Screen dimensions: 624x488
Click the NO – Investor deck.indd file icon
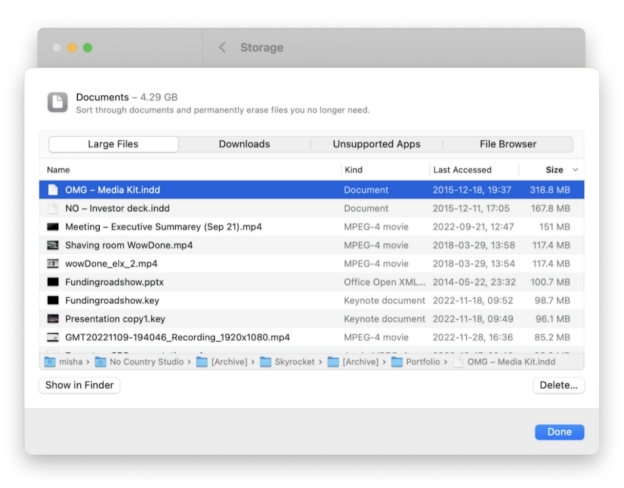tap(53, 208)
